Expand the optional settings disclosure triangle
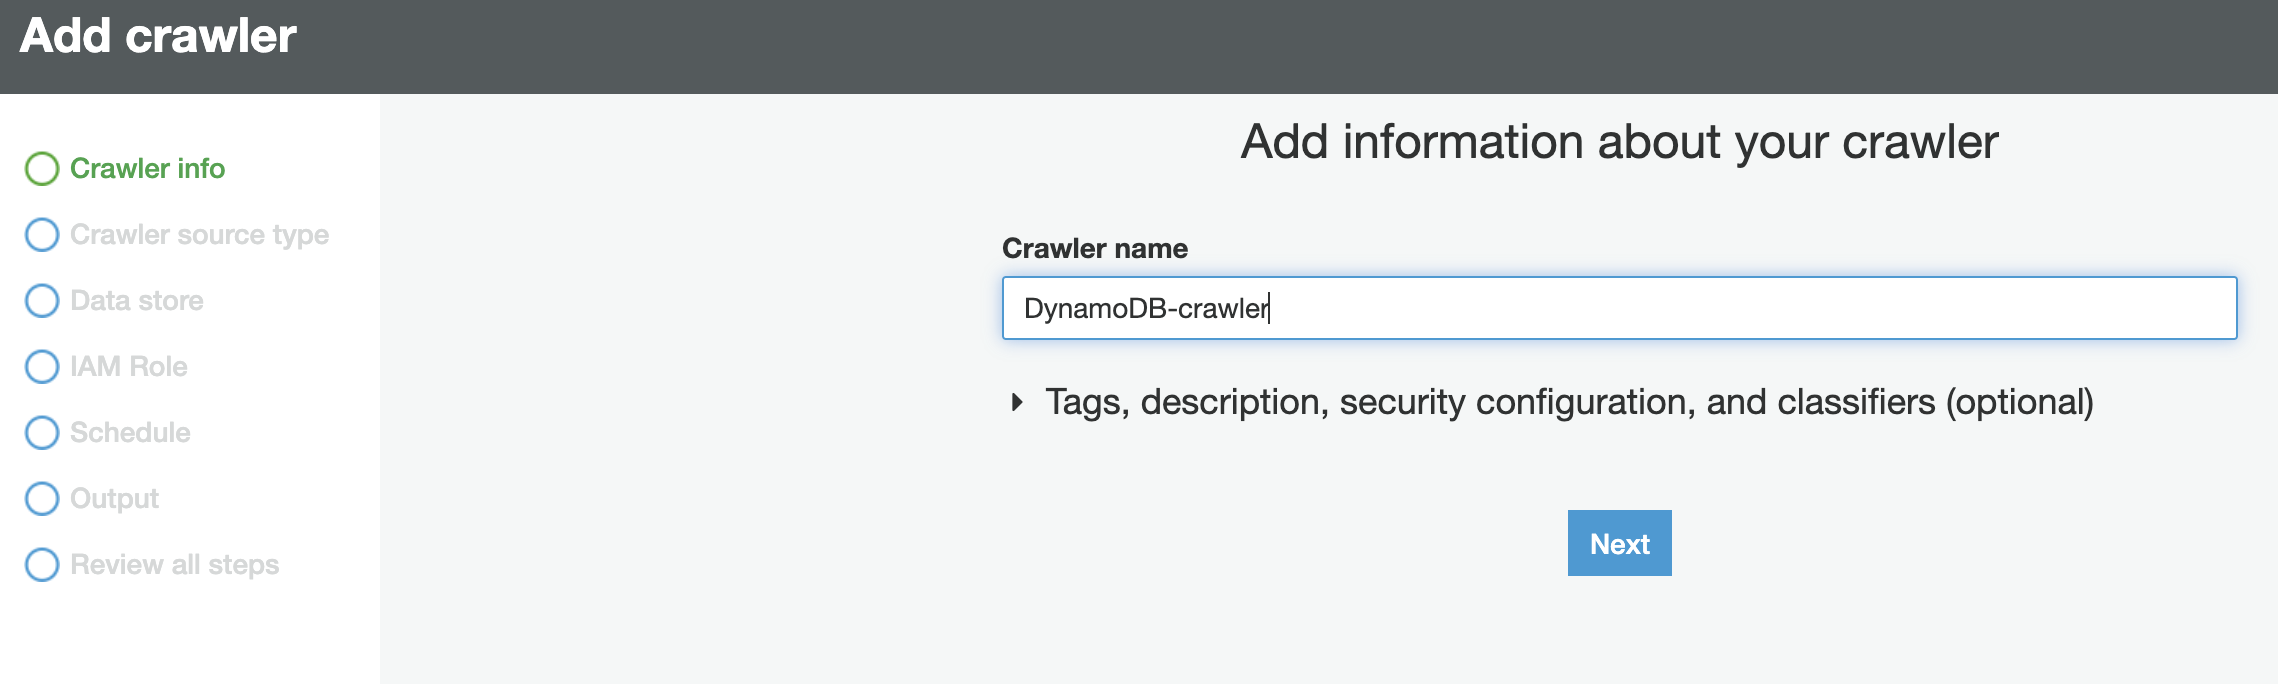 coord(1017,402)
